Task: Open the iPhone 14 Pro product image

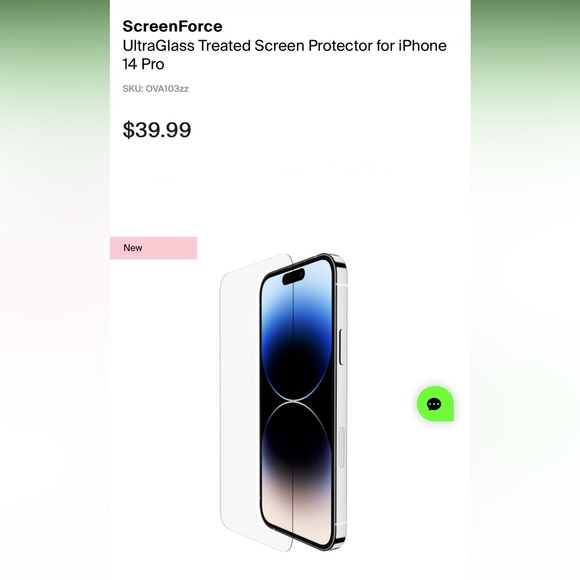Action: pos(284,402)
